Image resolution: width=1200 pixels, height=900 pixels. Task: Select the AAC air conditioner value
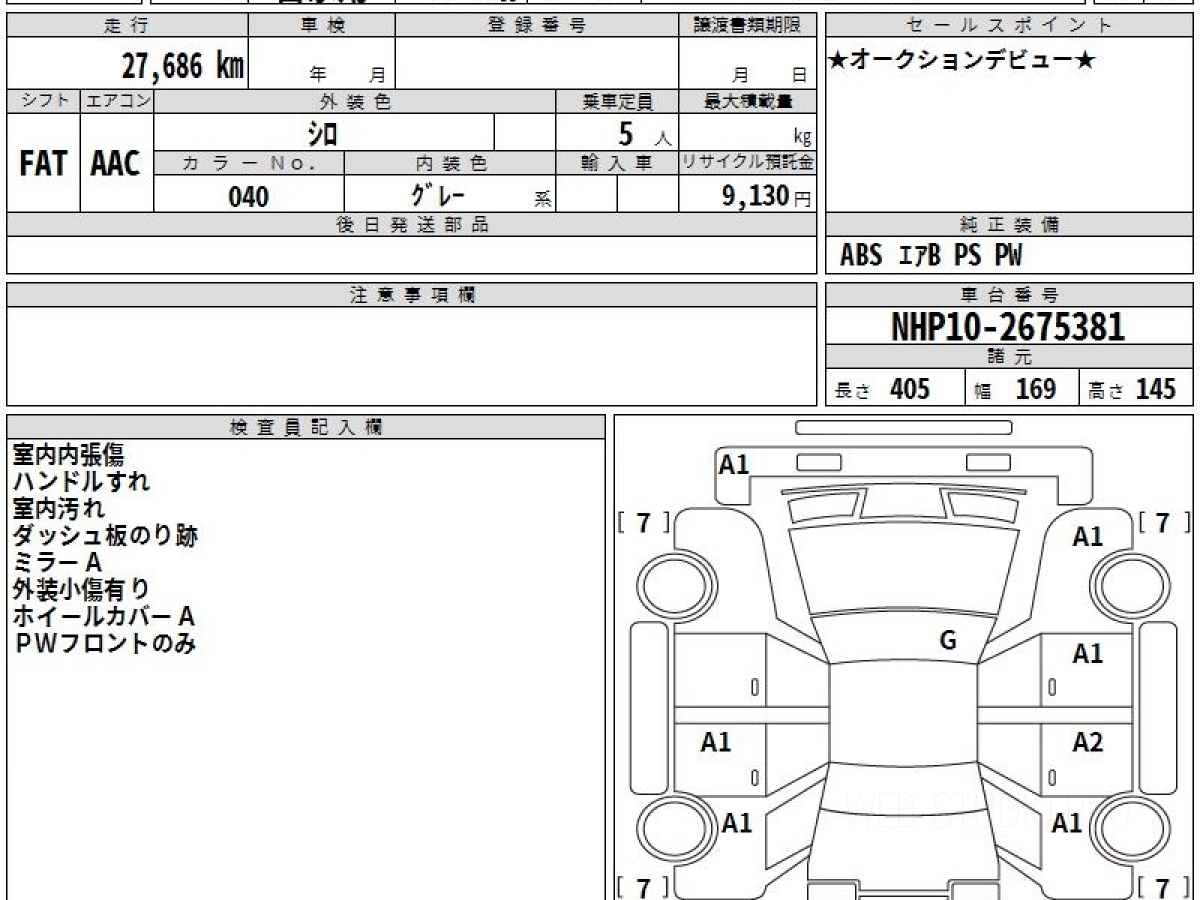[116, 164]
